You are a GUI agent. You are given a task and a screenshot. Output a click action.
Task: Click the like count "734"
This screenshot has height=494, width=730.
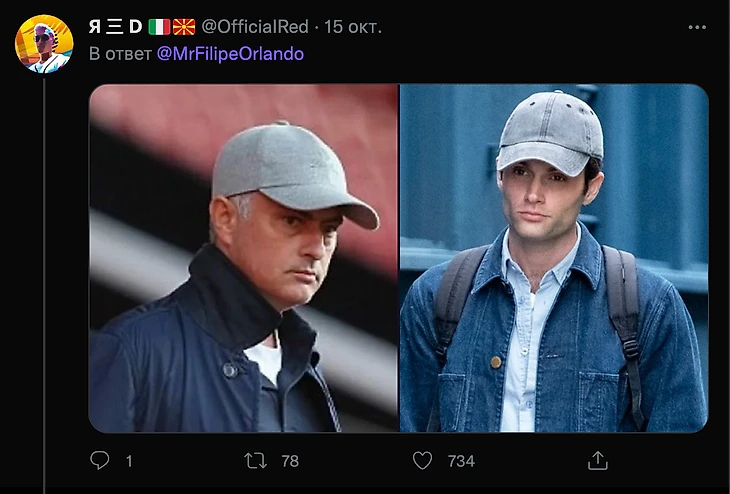pyautogui.click(x=460, y=461)
